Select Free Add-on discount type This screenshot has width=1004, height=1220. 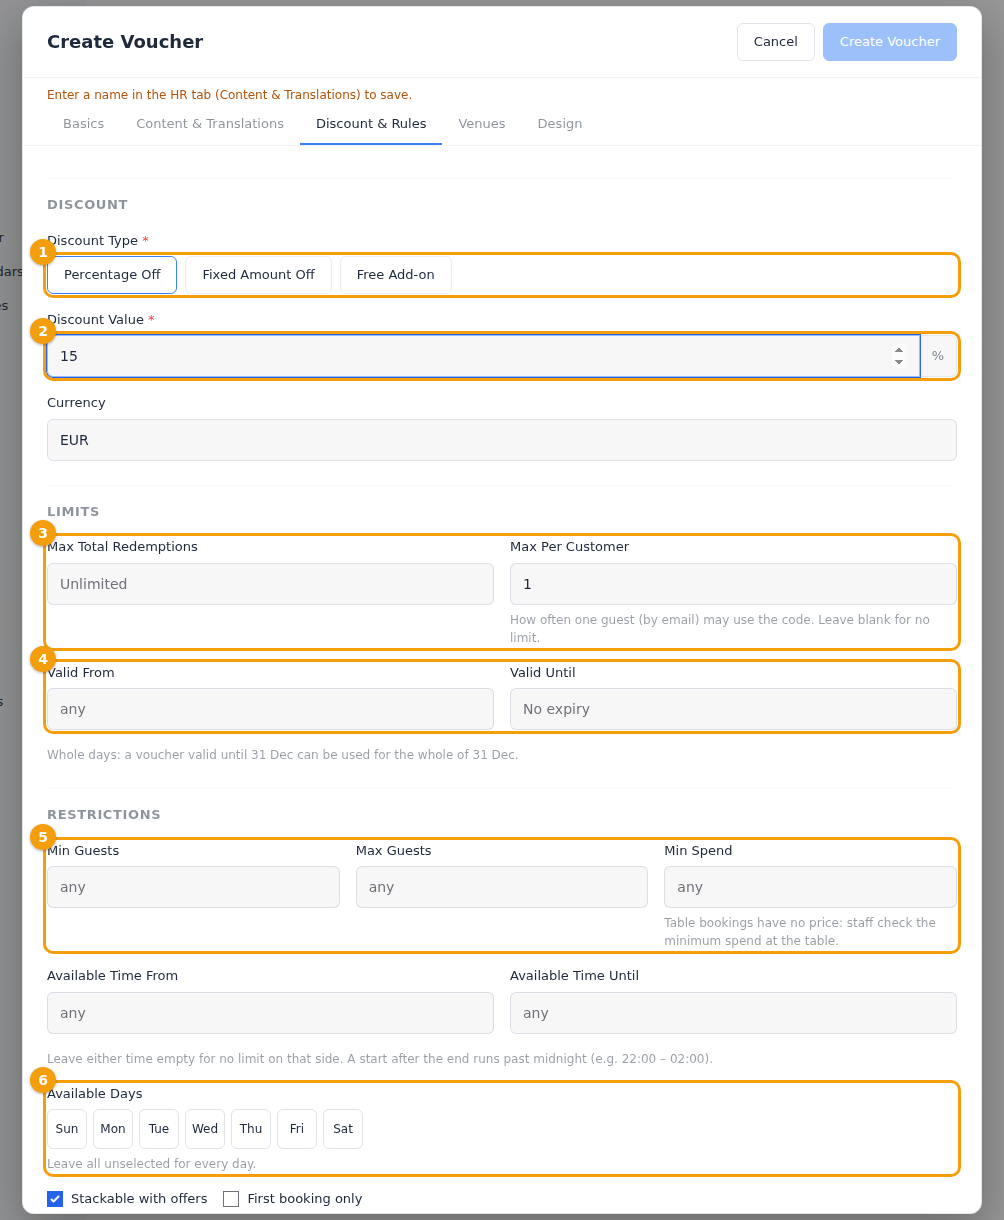click(x=396, y=275)
